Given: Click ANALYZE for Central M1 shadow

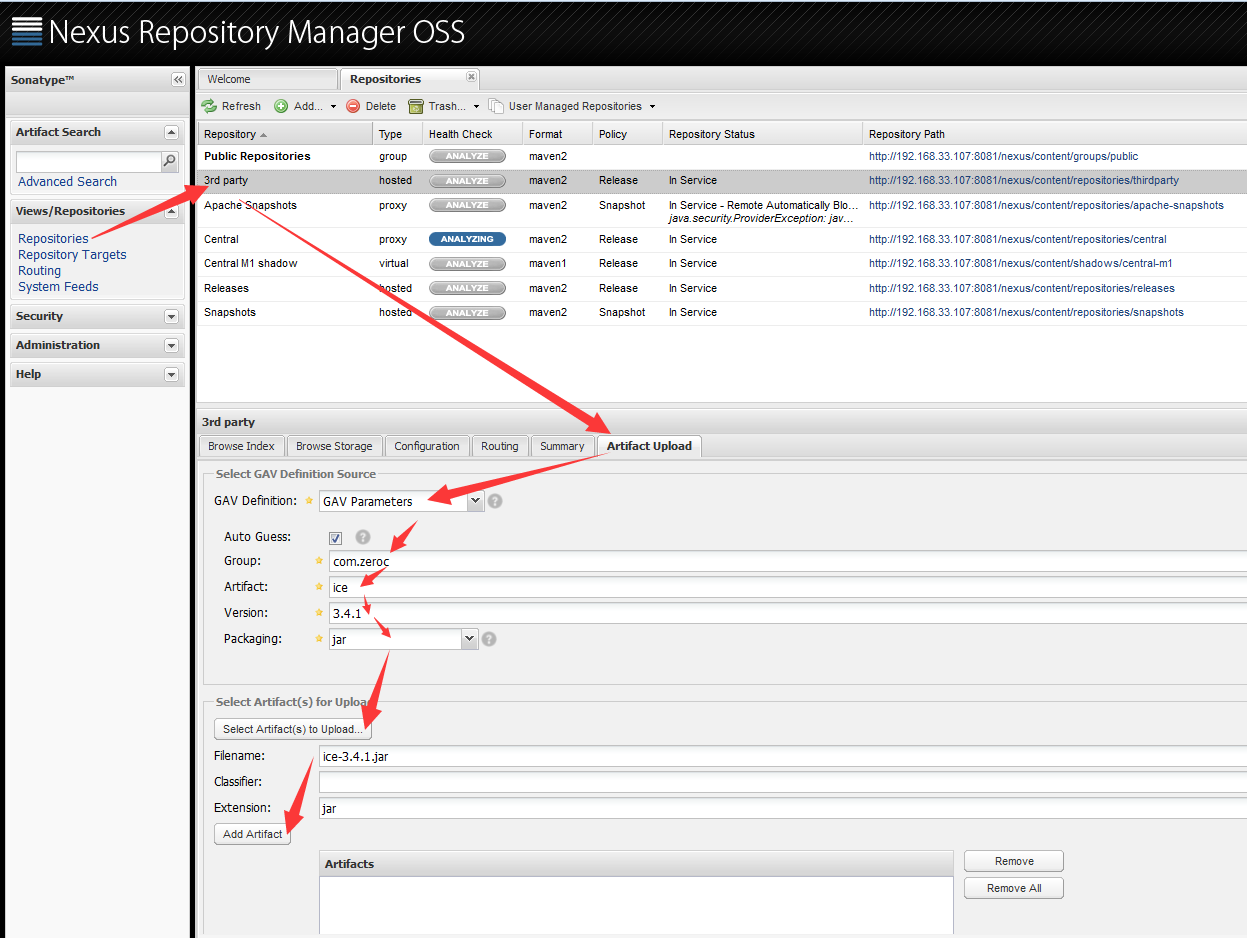Looking at the screenshot, I should tap(467, 264).
